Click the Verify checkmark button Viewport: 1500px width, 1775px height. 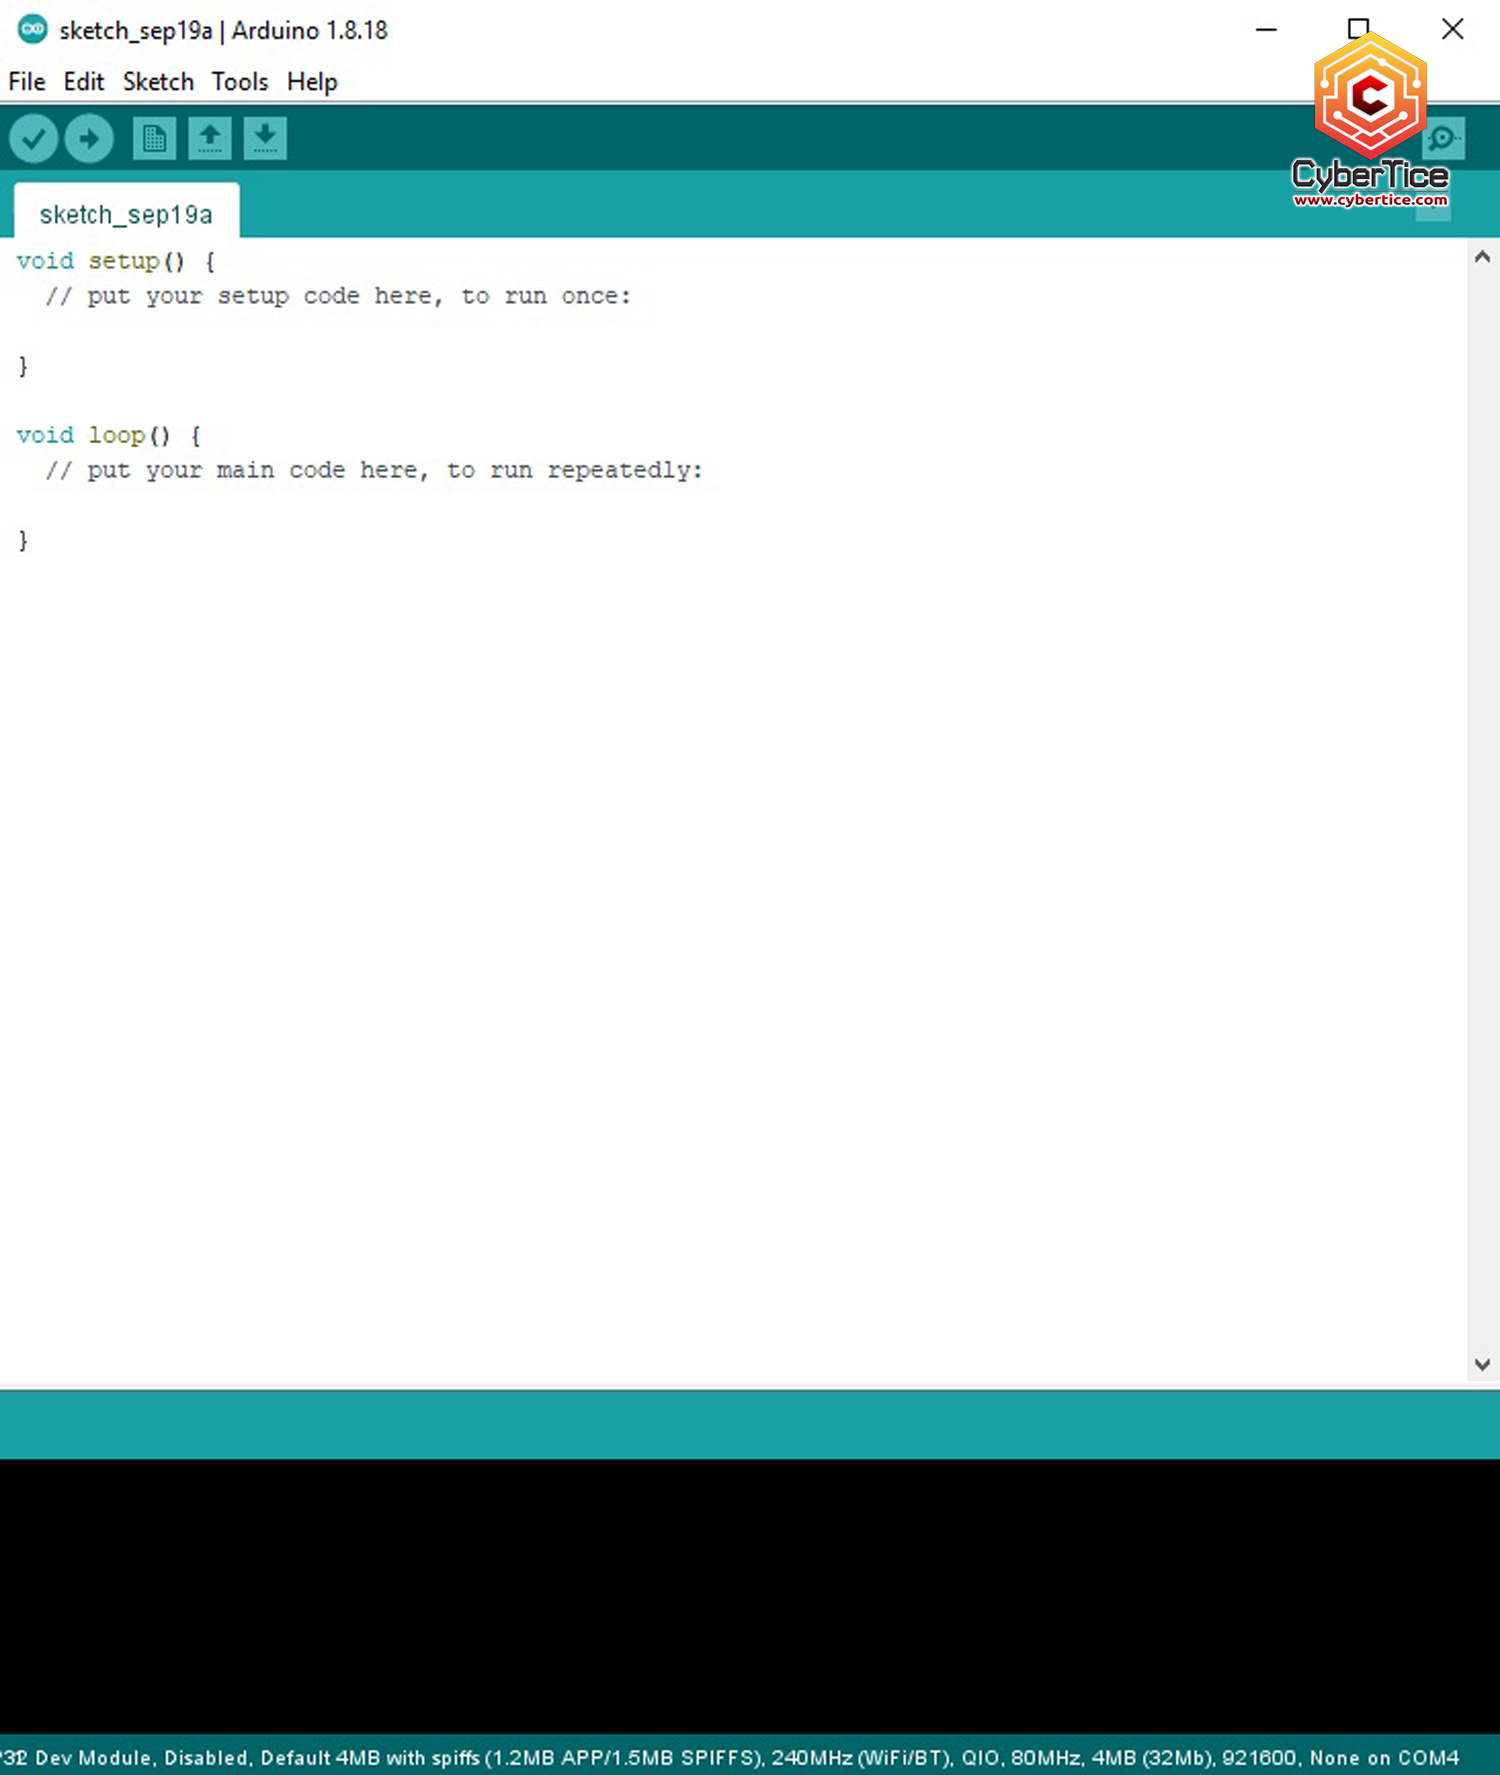click(33, 139)
